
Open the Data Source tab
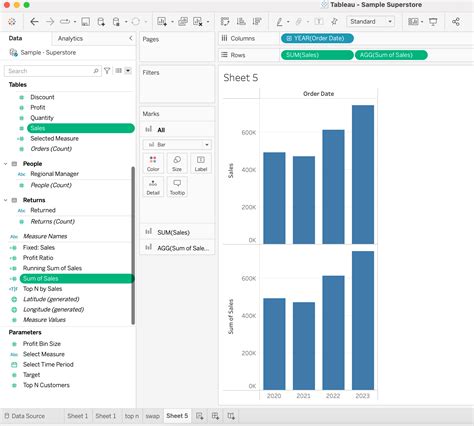(25, 416)
